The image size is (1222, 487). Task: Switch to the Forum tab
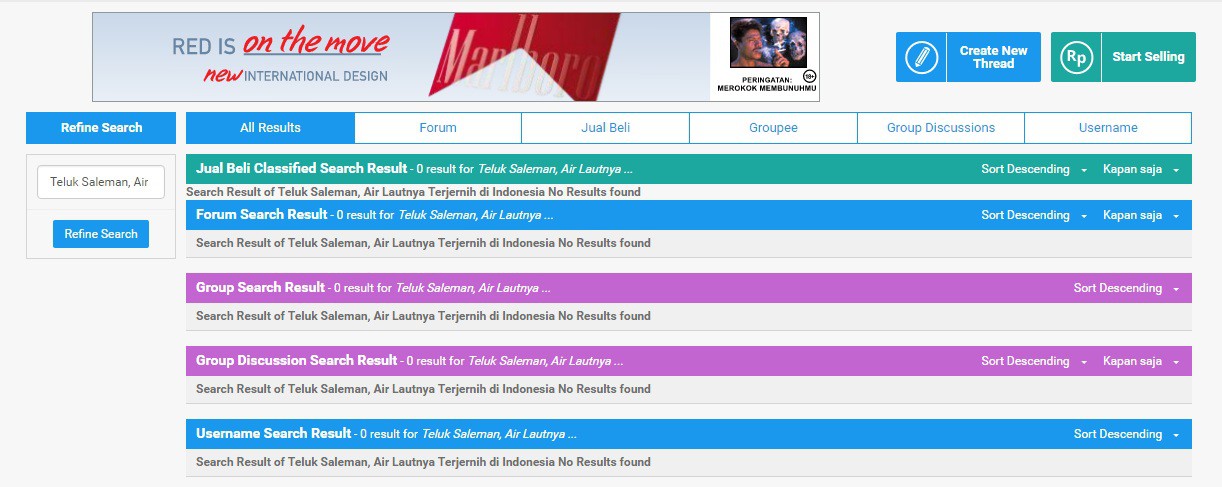click(x=438, y=128)
